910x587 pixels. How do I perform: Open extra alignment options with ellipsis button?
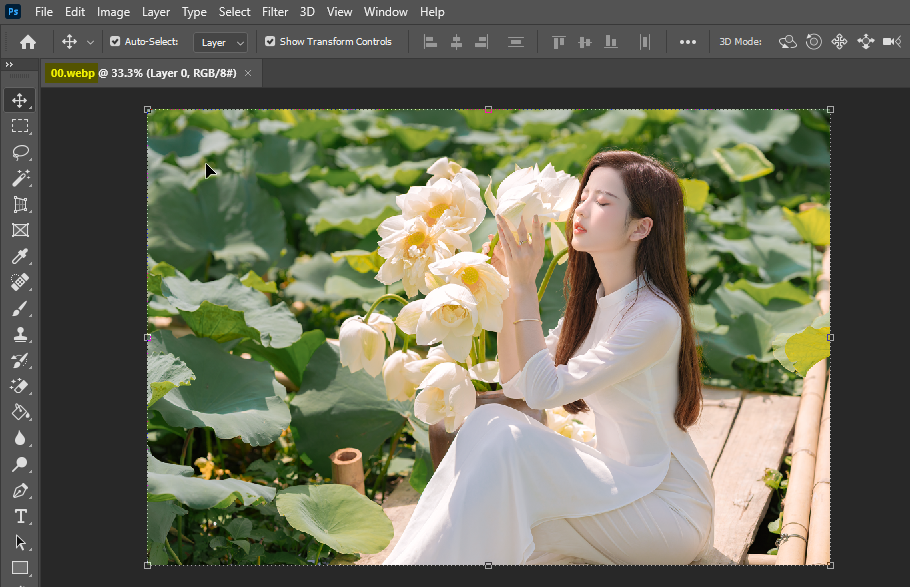[x=687, y=41]
